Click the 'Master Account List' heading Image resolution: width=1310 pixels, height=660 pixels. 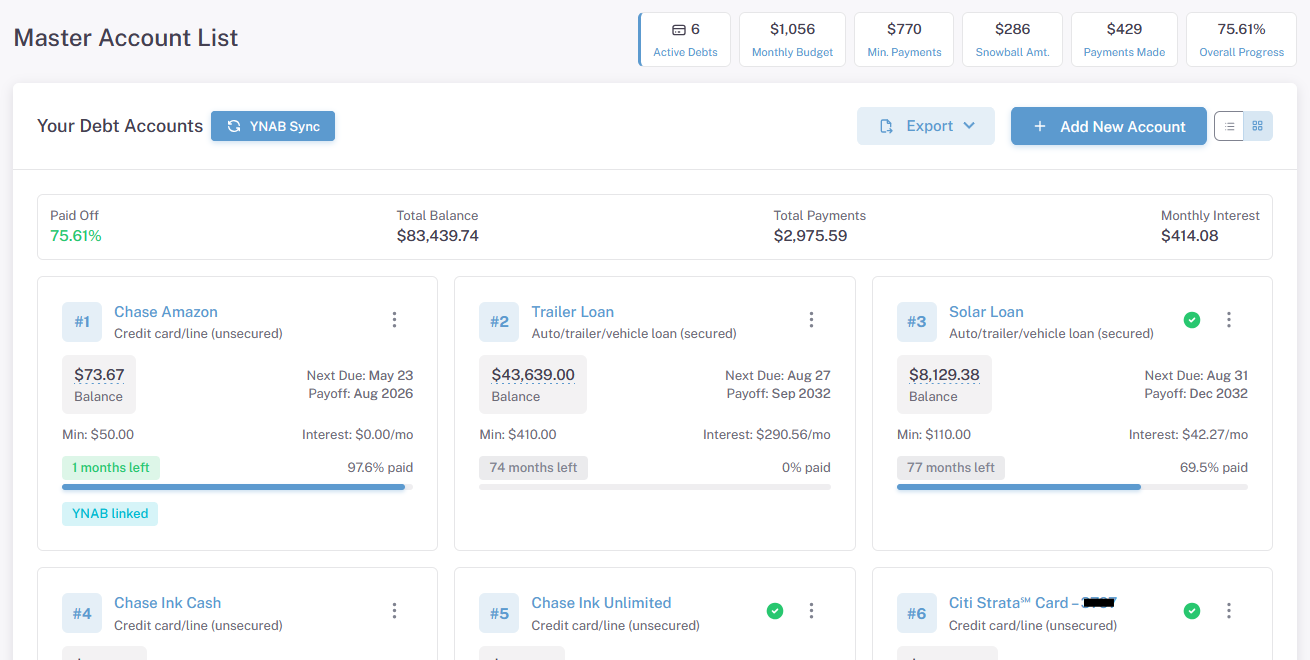click(x=126, y=39)
